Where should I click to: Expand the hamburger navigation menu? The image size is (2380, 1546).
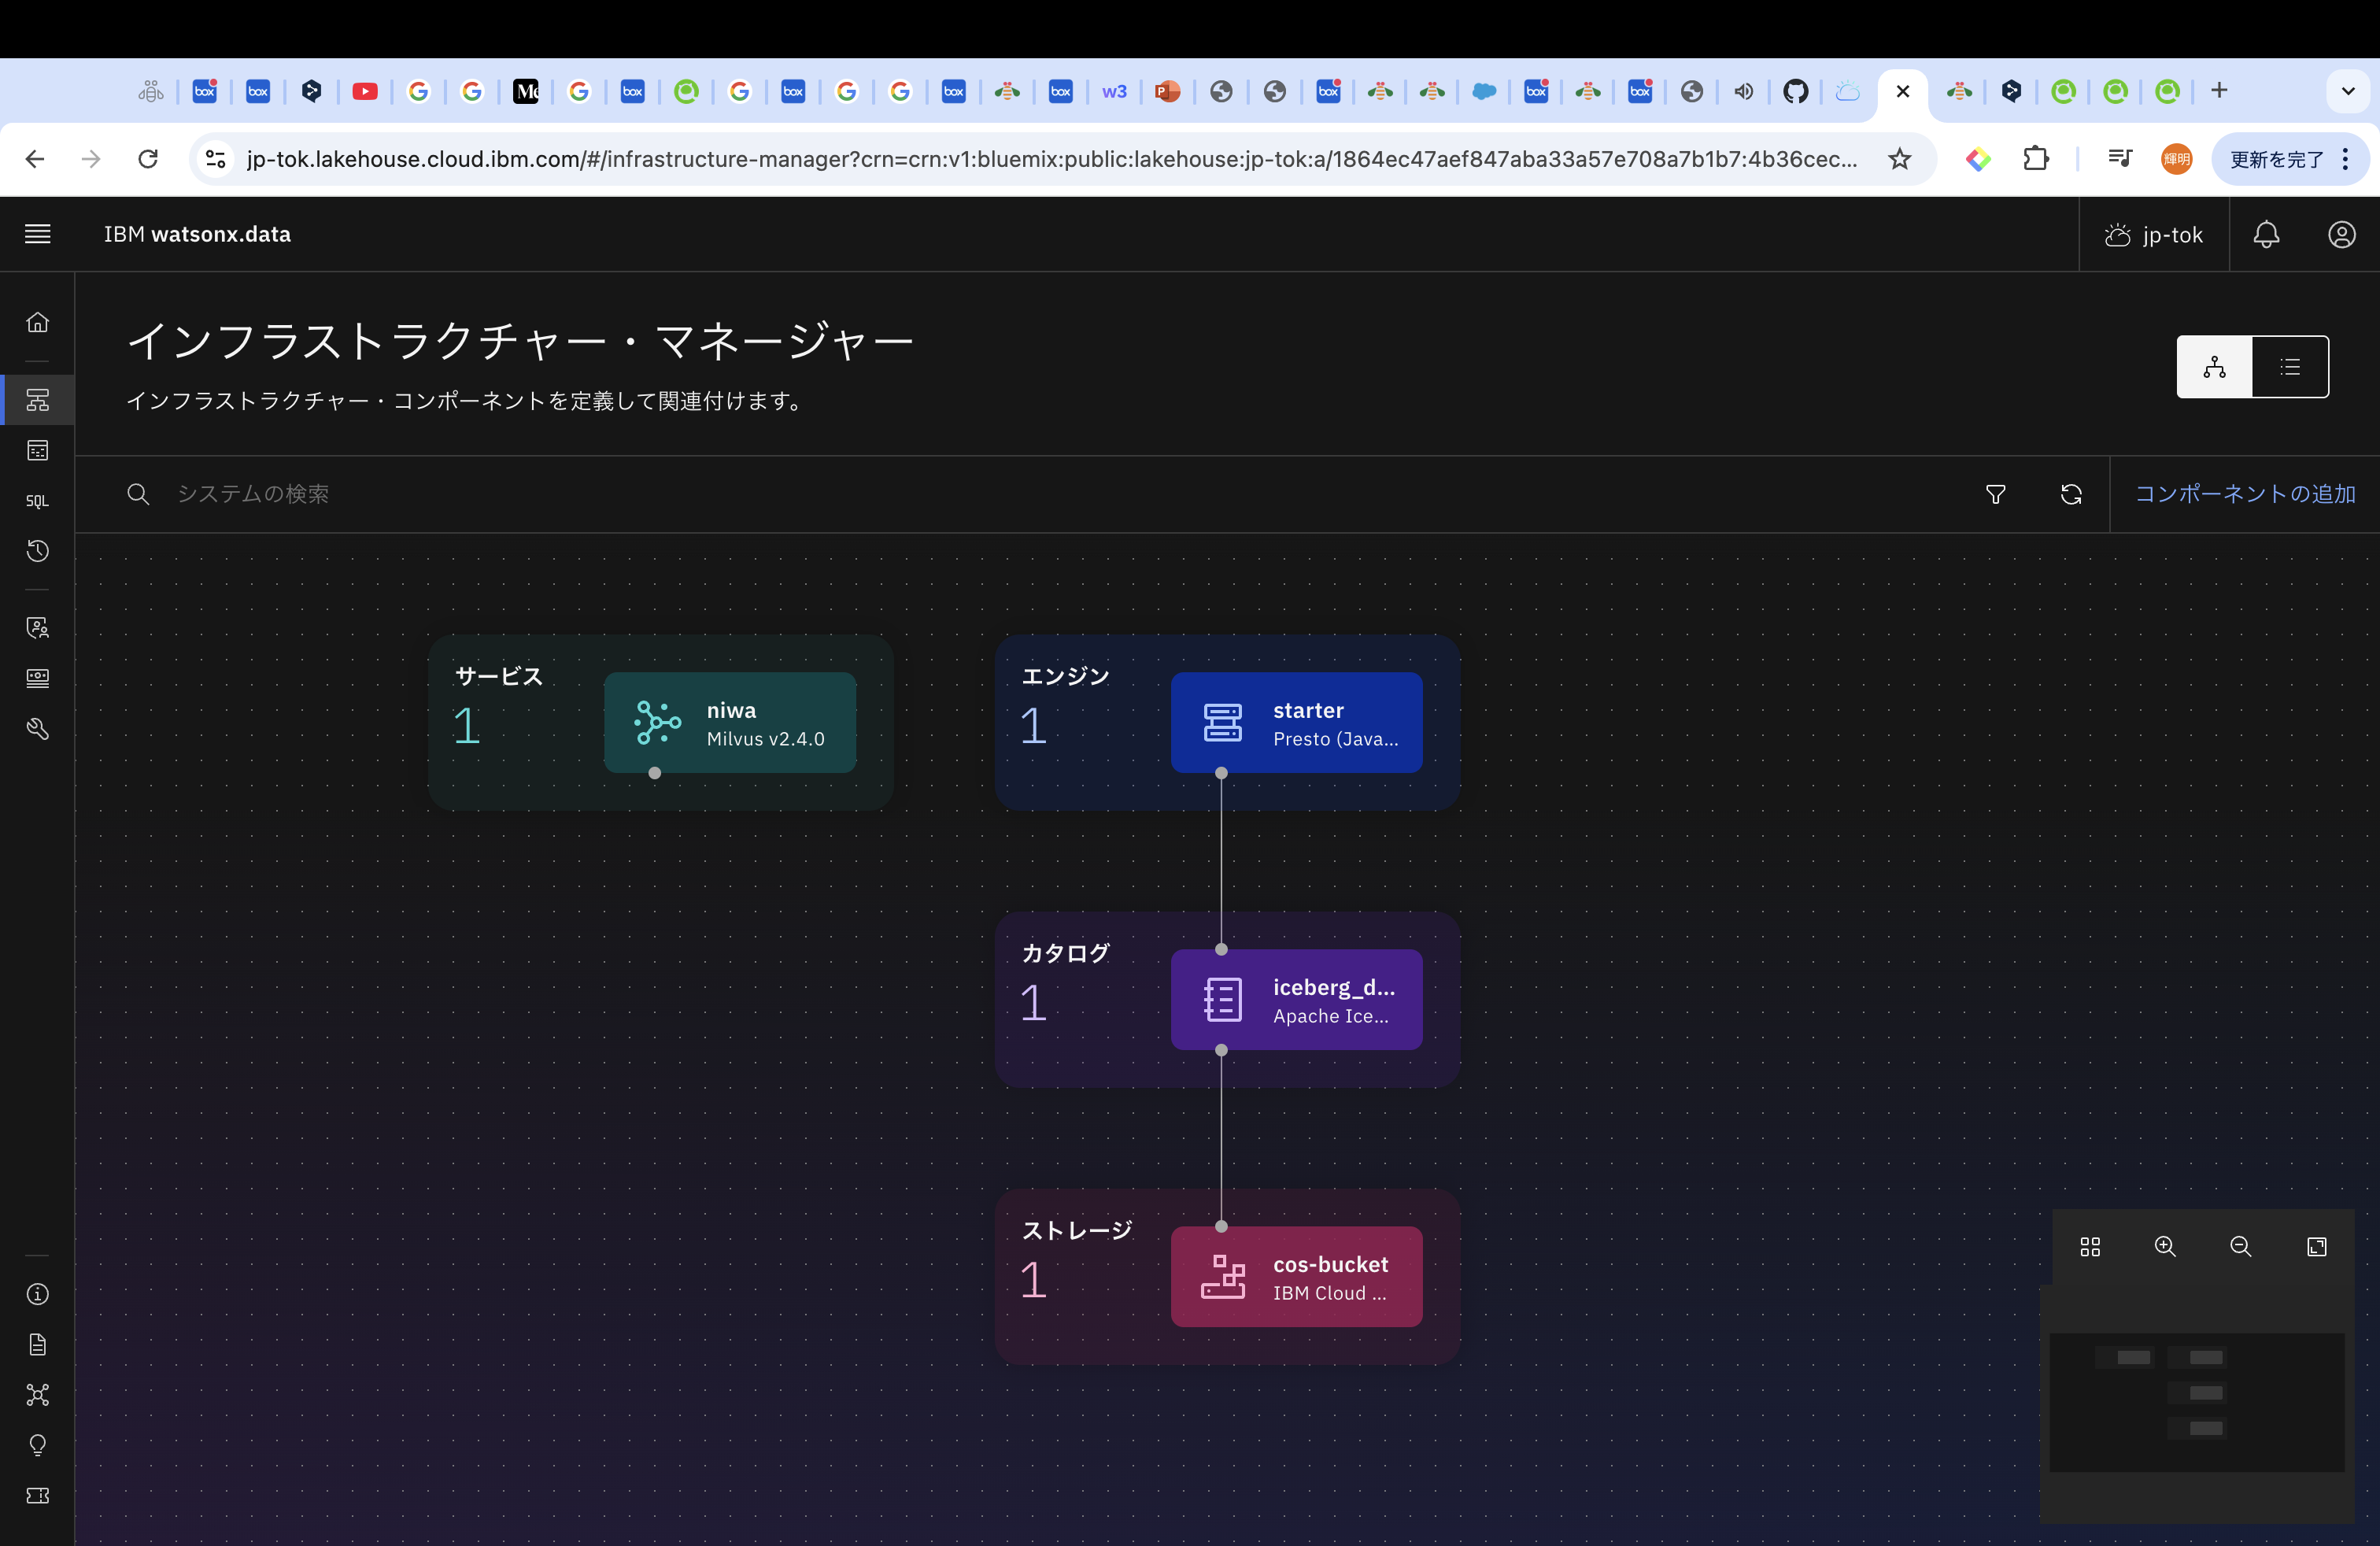38,234
